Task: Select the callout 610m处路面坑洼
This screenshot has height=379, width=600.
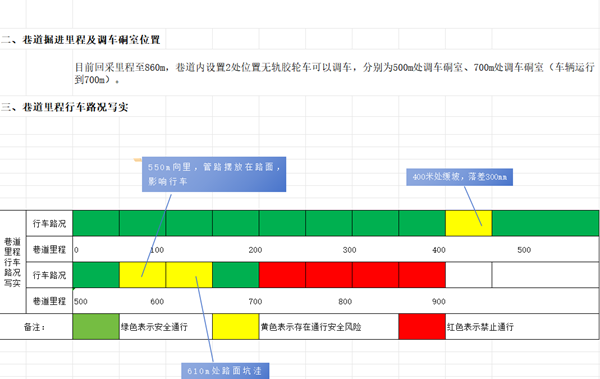Action: pos(225,371)
